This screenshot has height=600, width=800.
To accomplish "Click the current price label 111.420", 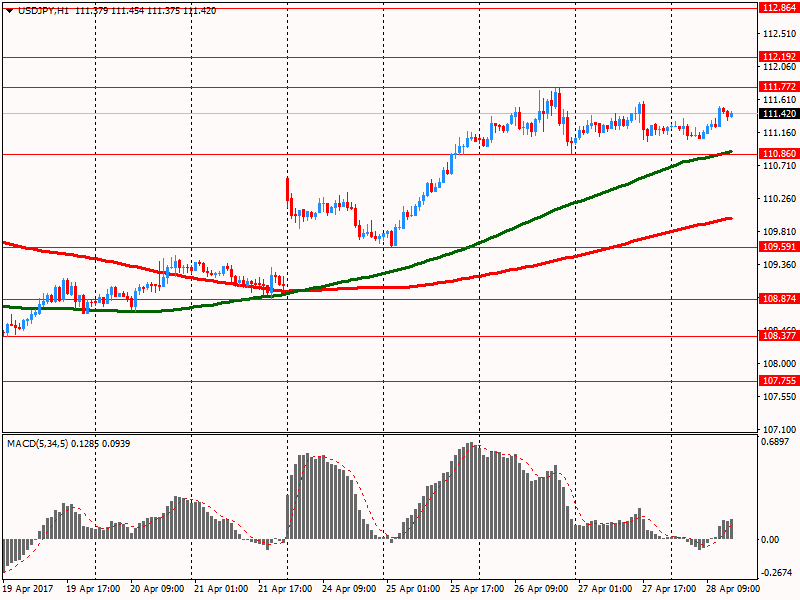I will click(x=779, y=113).
